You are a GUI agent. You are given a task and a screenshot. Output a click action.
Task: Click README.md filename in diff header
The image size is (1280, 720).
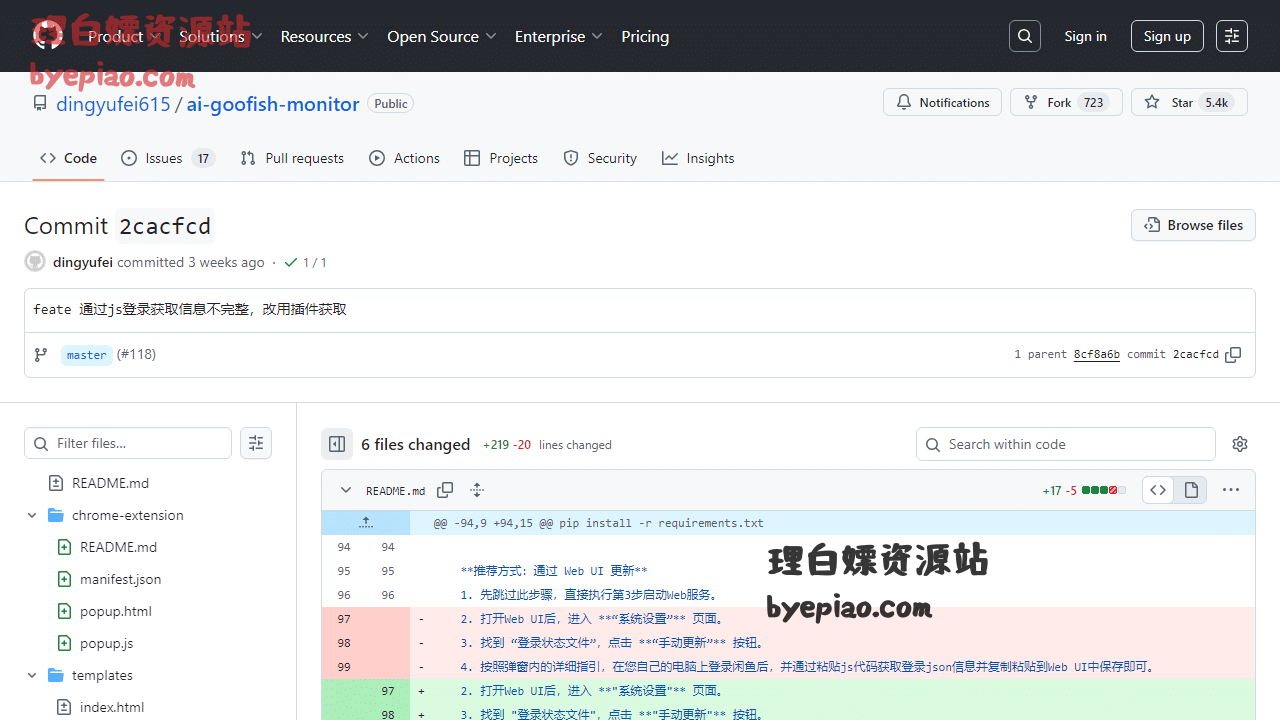click(x=395, y=491)
